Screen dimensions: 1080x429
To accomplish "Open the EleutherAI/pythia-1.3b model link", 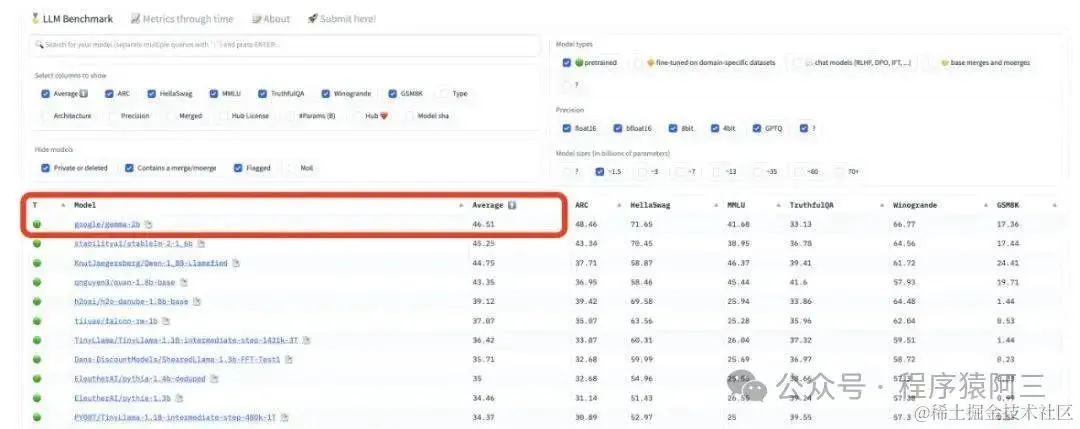I will click(123, 398).
